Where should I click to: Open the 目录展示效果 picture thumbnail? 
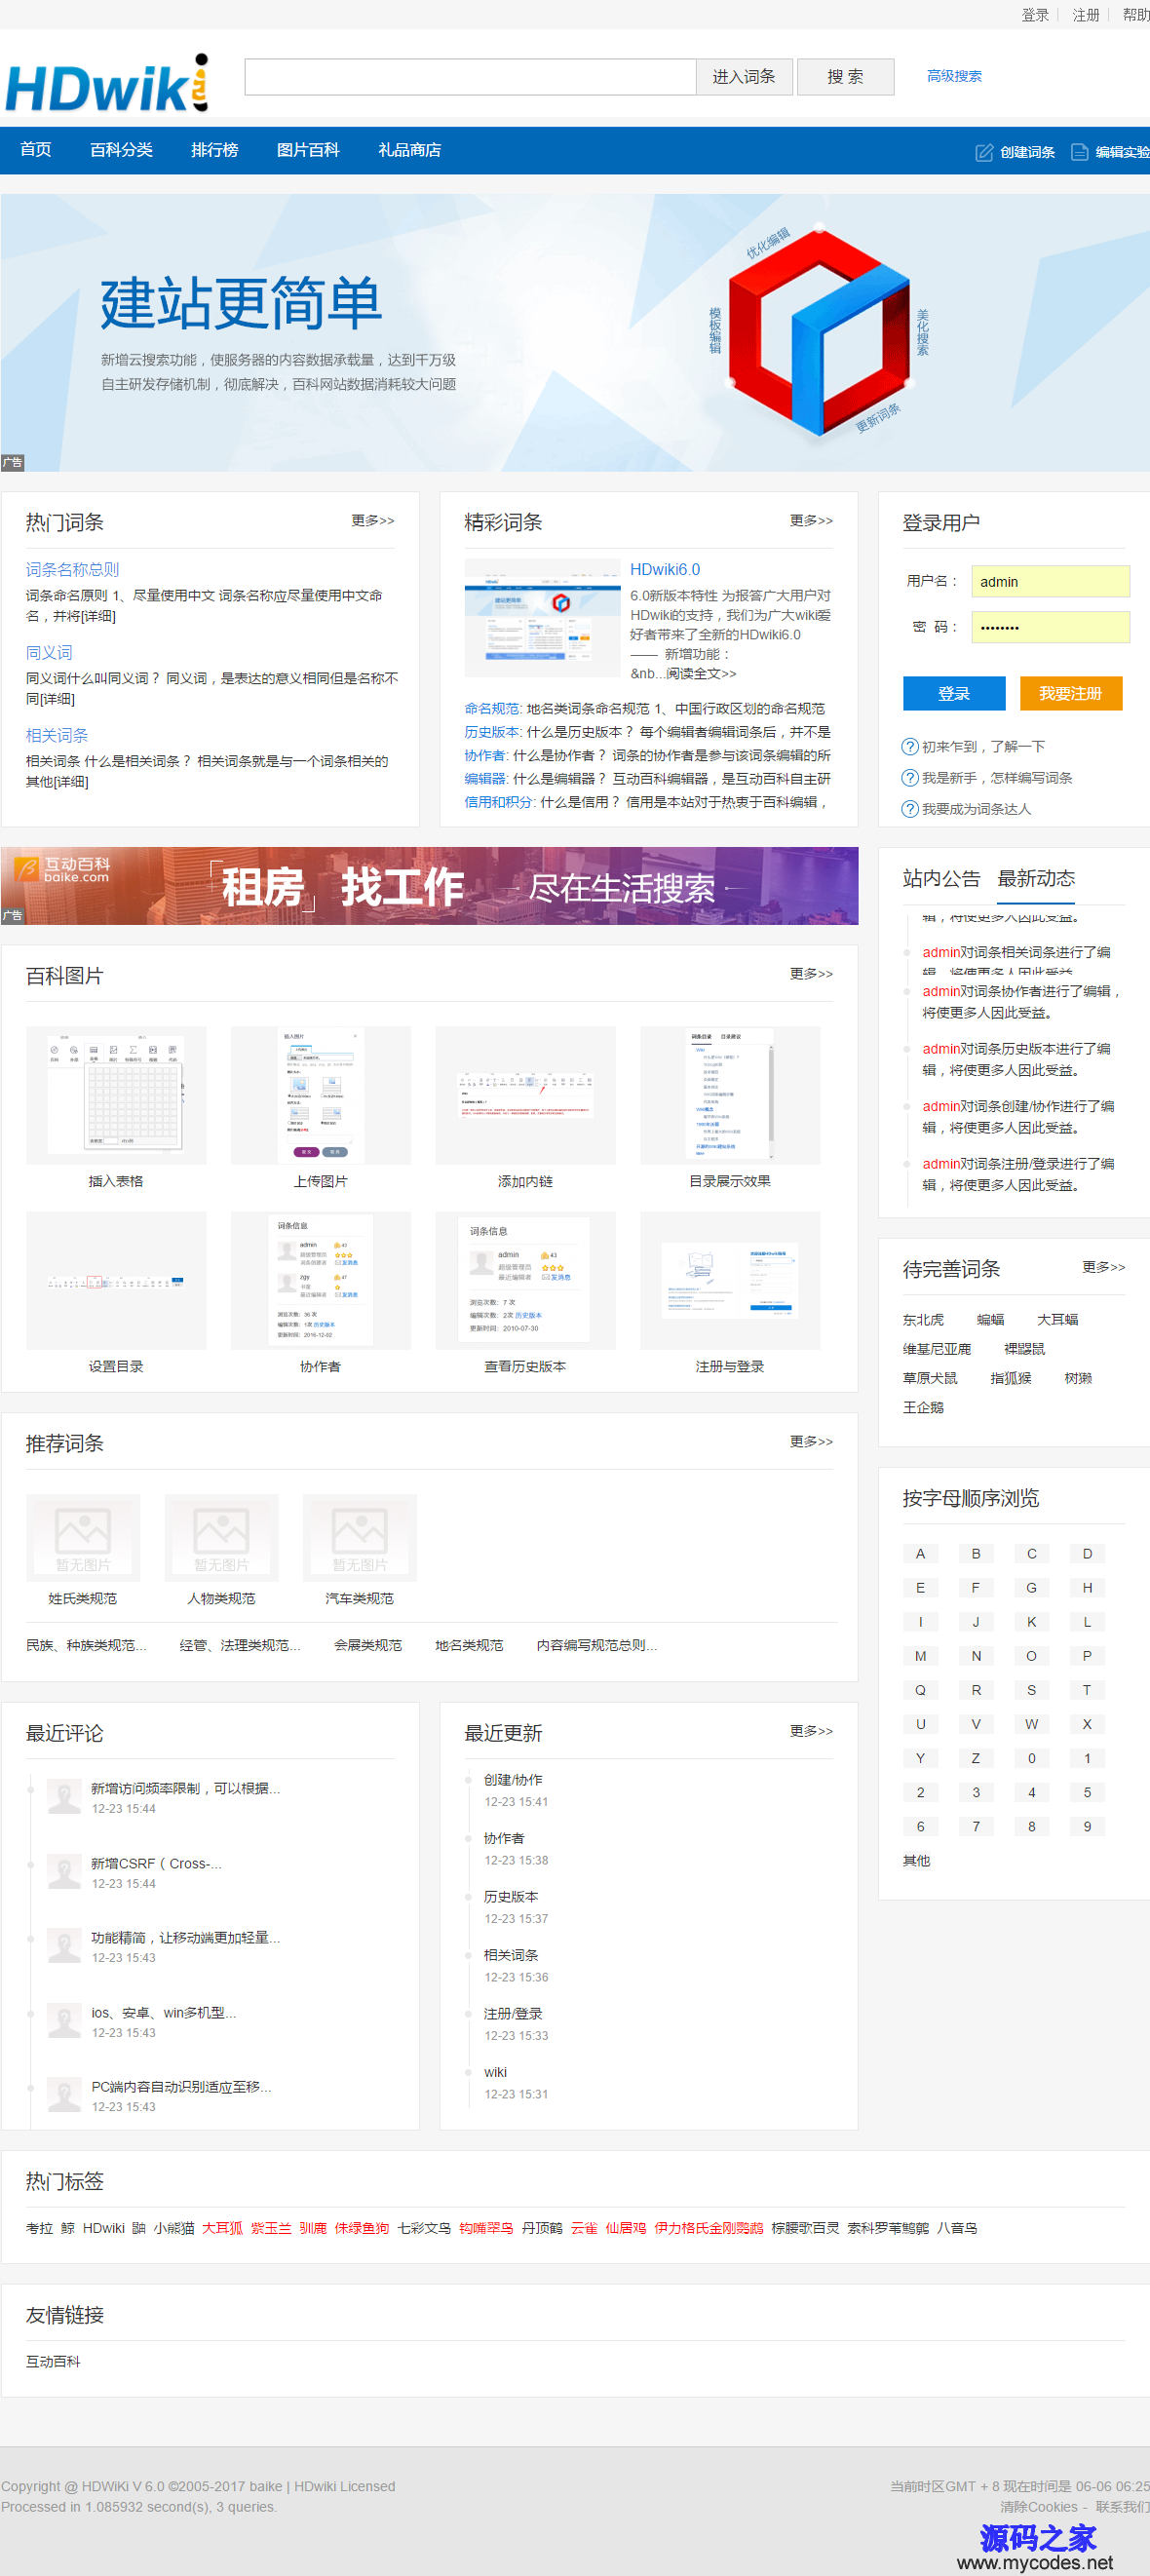[730, 1095]
